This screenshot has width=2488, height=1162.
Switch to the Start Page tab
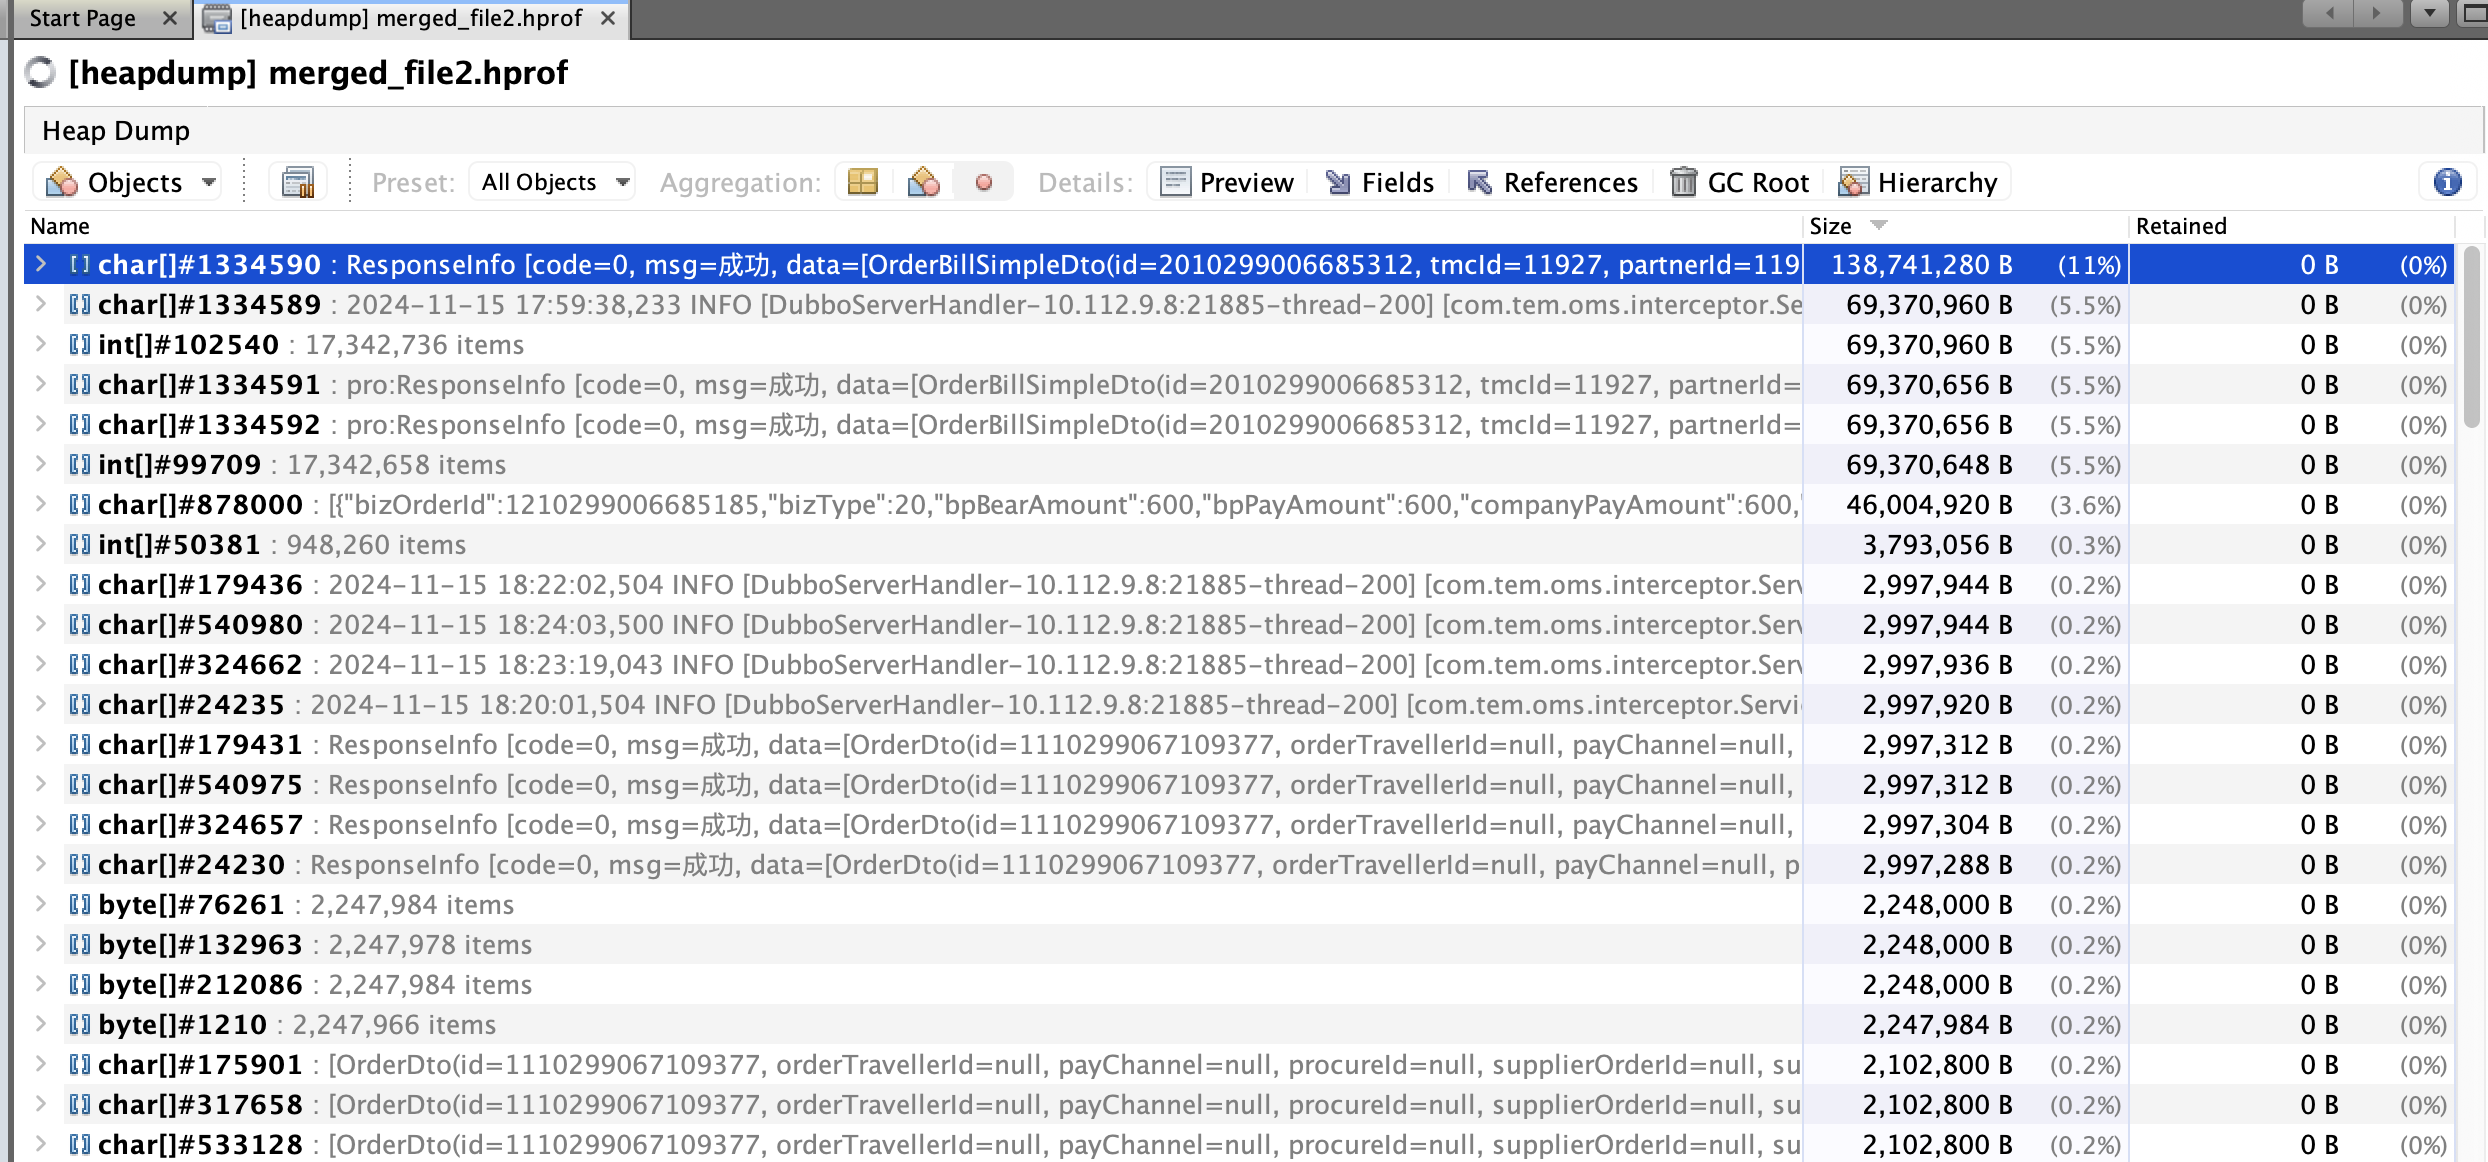(82, 18)
